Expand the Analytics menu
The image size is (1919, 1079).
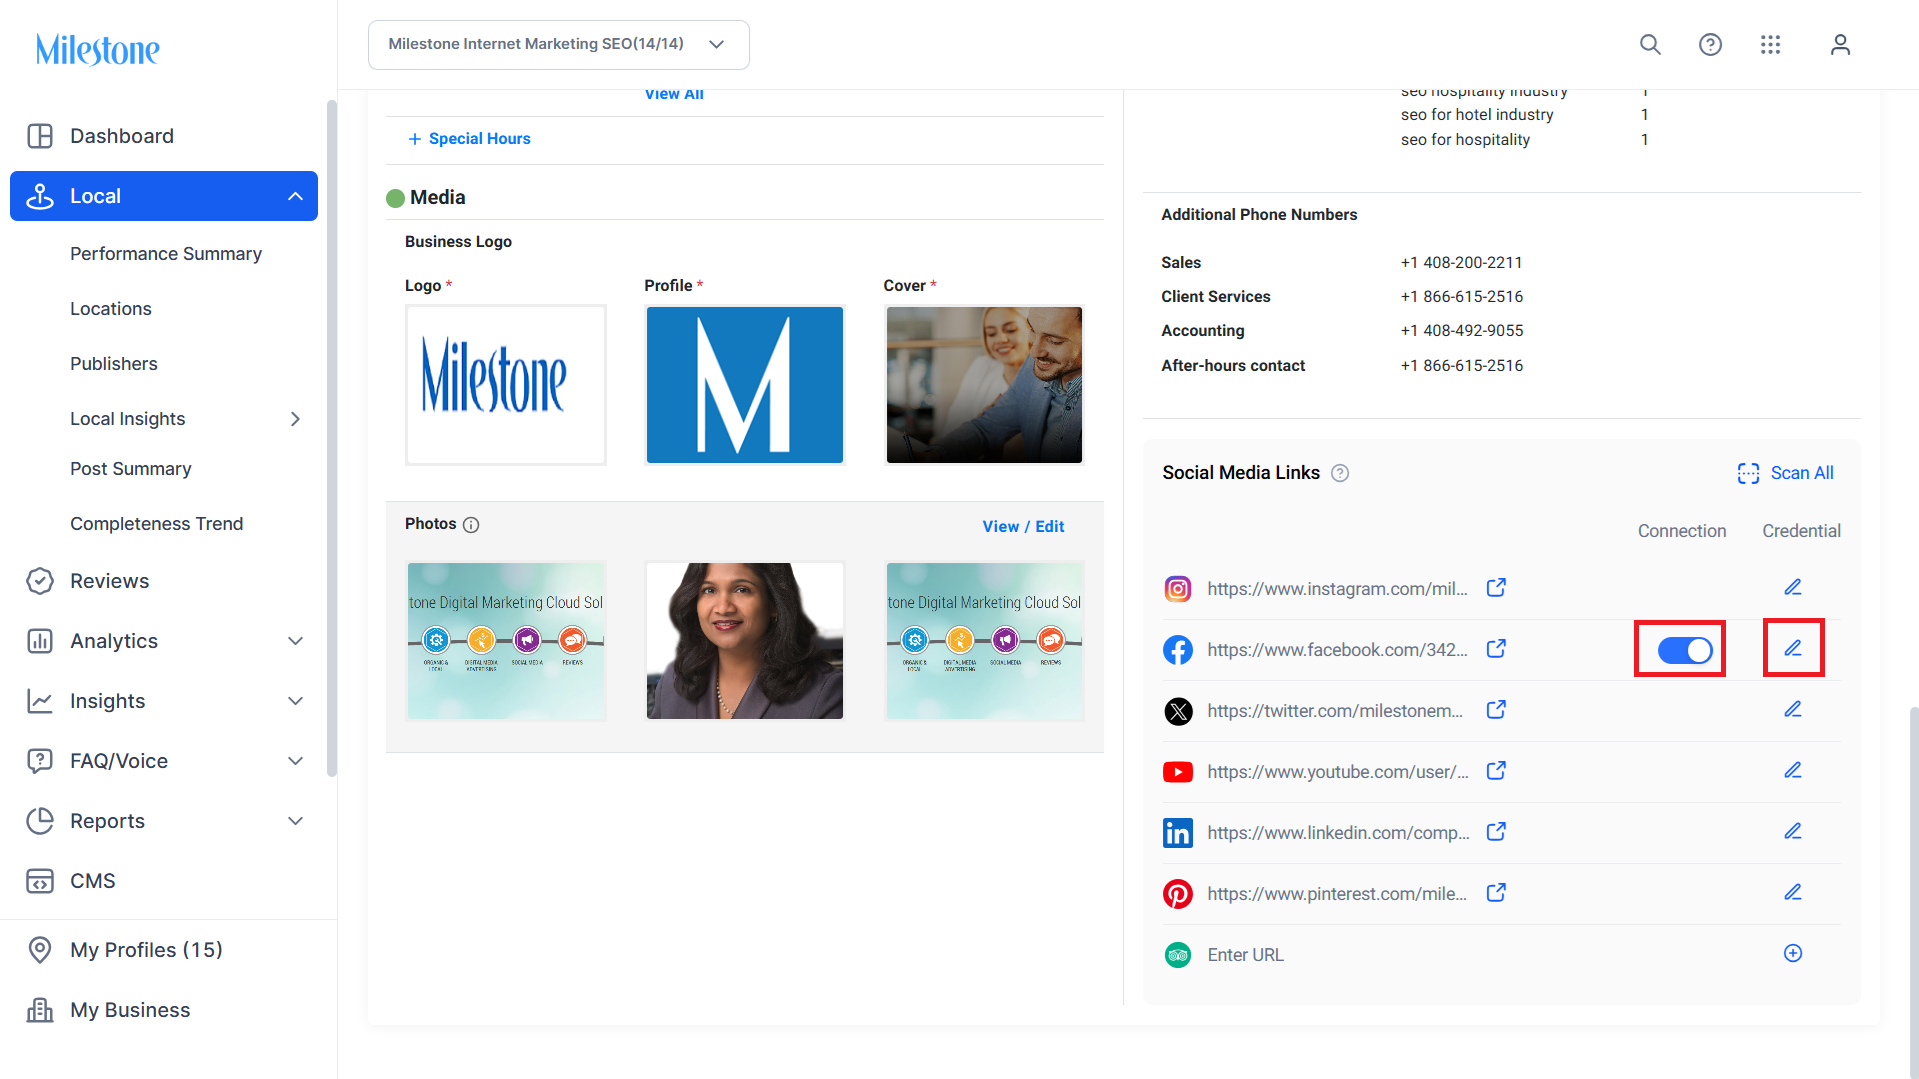tap(295, 641)
